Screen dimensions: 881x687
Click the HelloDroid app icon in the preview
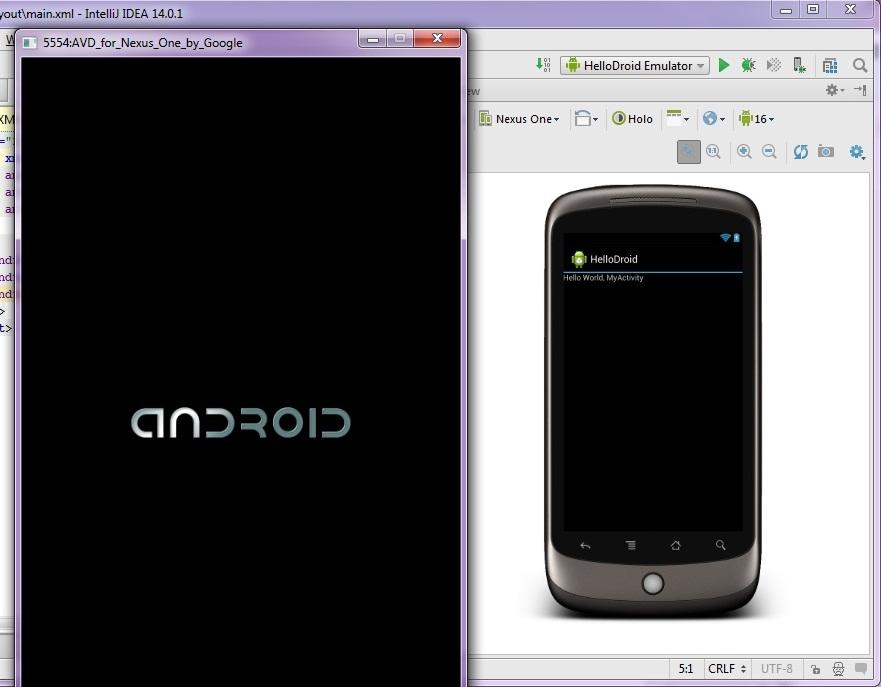579,259
